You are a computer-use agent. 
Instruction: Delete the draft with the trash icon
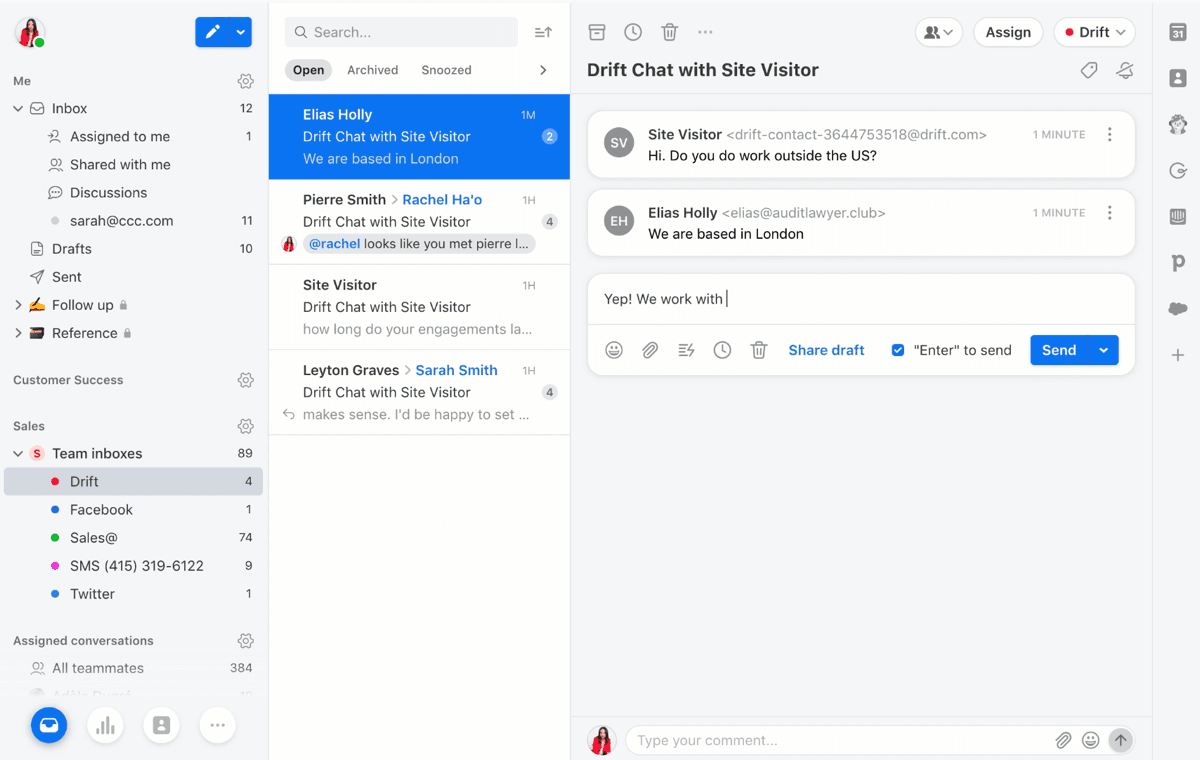[x=759, y=350]
